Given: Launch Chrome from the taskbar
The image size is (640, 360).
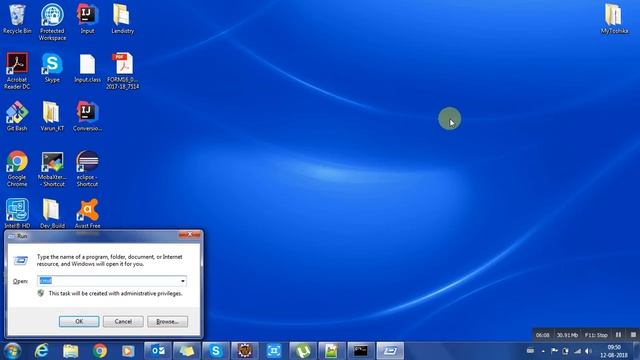Looking at the screenshot, I should [100, 351].
